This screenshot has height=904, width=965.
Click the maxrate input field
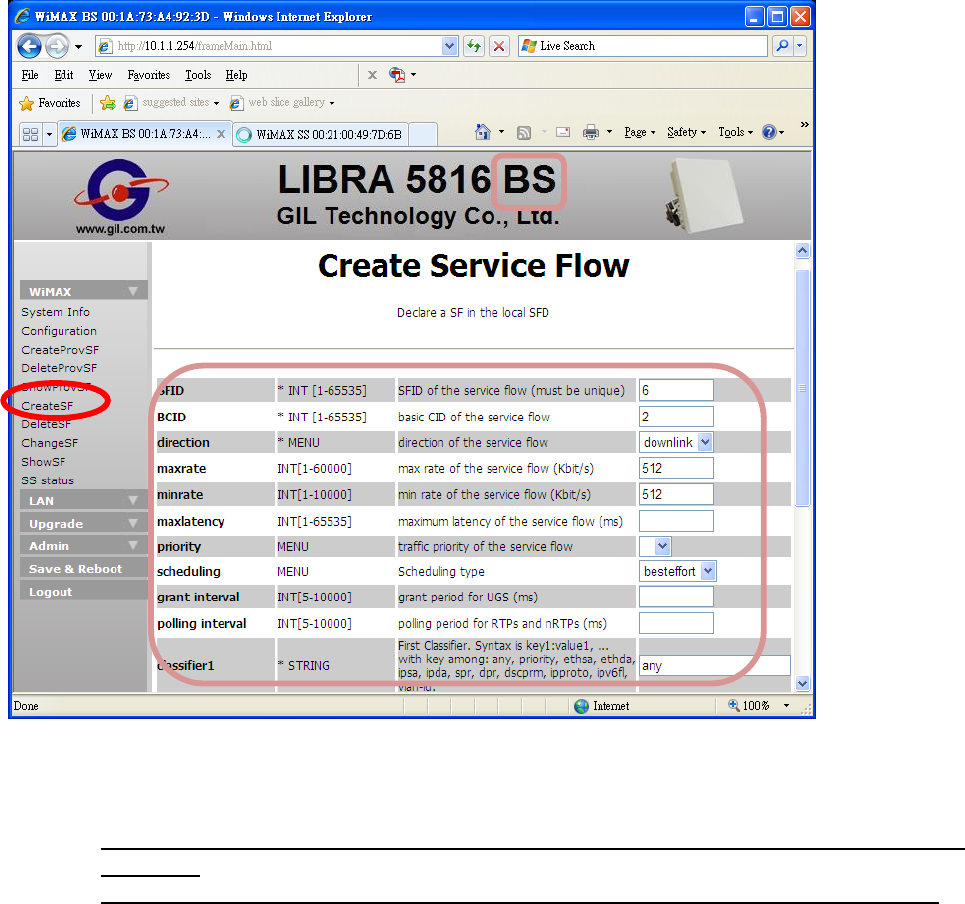pyautogui.click(x=676, y=468)
